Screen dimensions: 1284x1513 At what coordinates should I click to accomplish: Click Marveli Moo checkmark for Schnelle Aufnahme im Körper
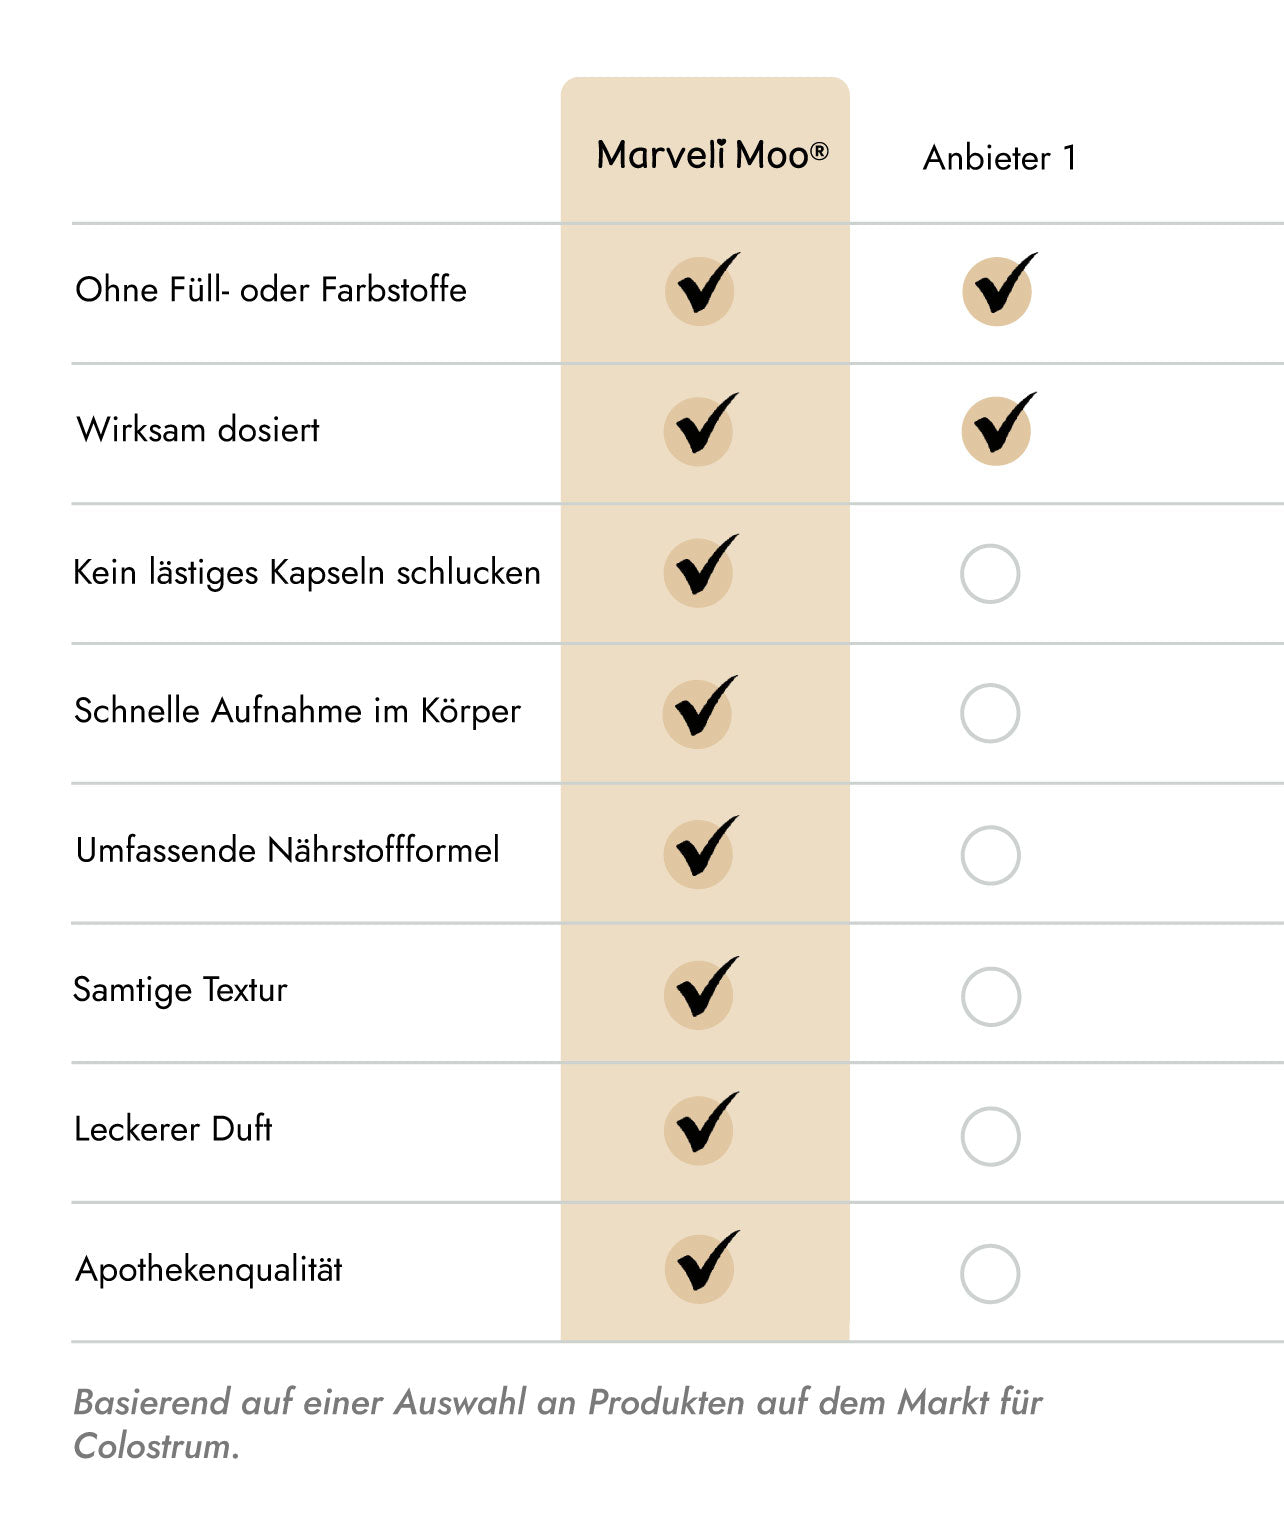[700, 711]
